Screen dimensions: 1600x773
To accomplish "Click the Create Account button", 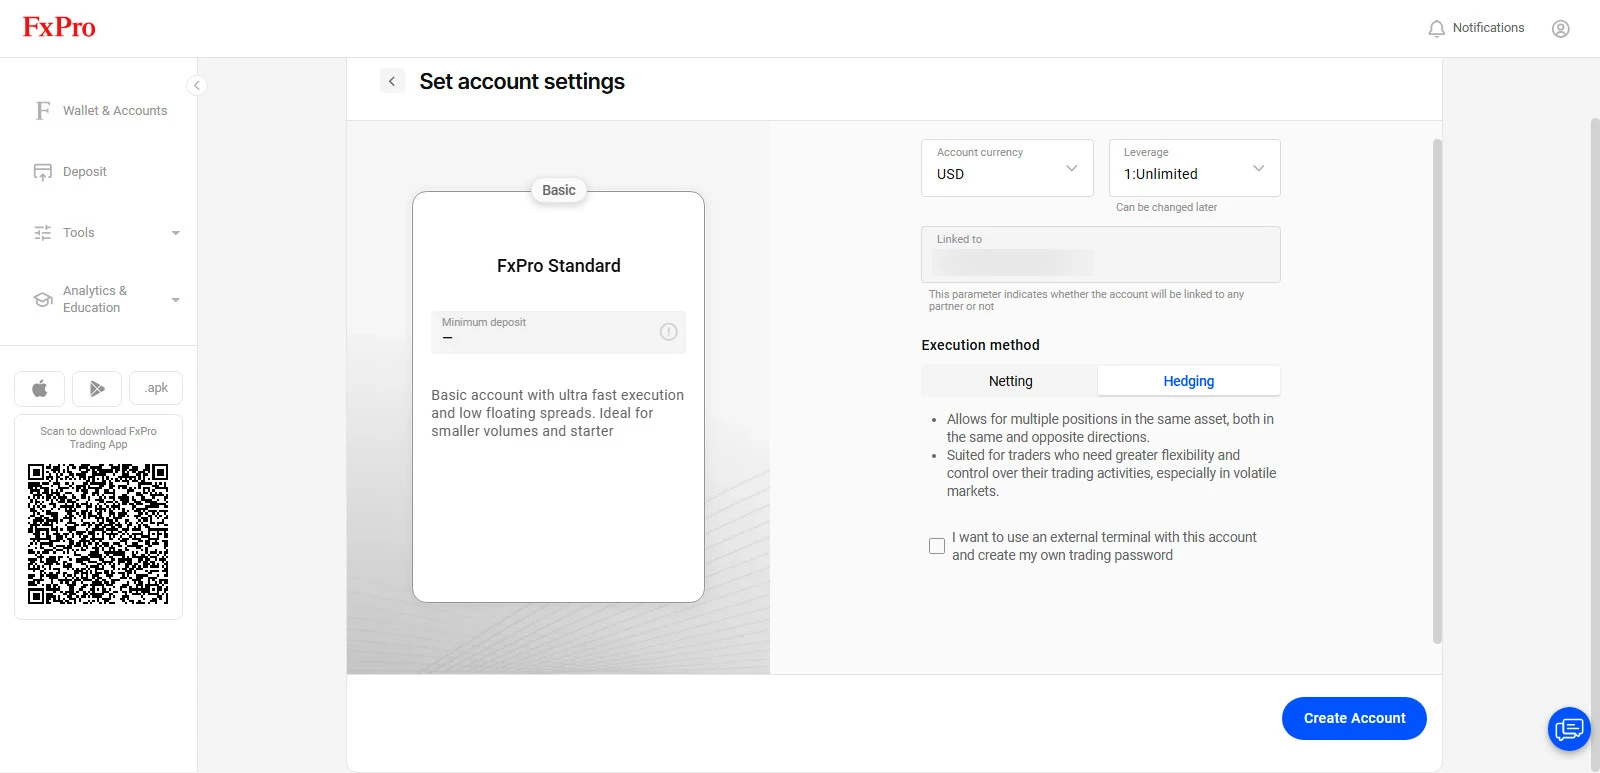I will pos(1354,718).
